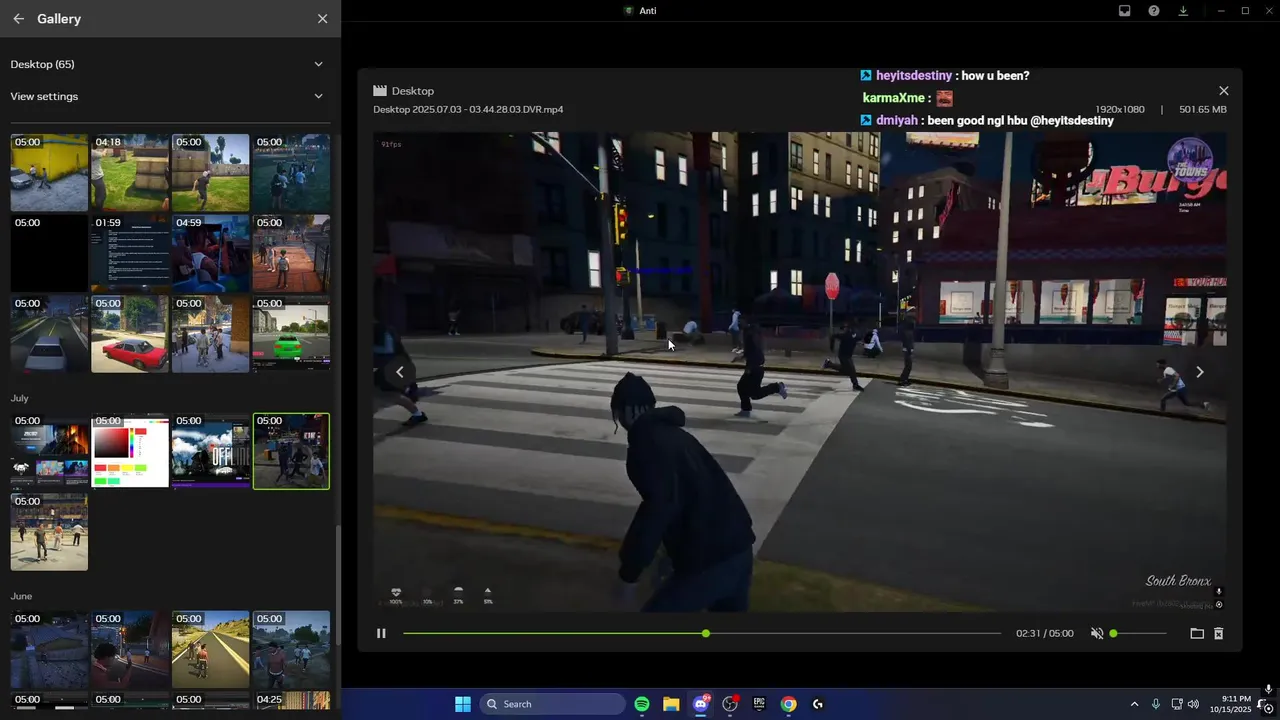Select the highlighted July thumbnail with green border
The width and height of the screenshot is (1280, 720).
(291, 451)
